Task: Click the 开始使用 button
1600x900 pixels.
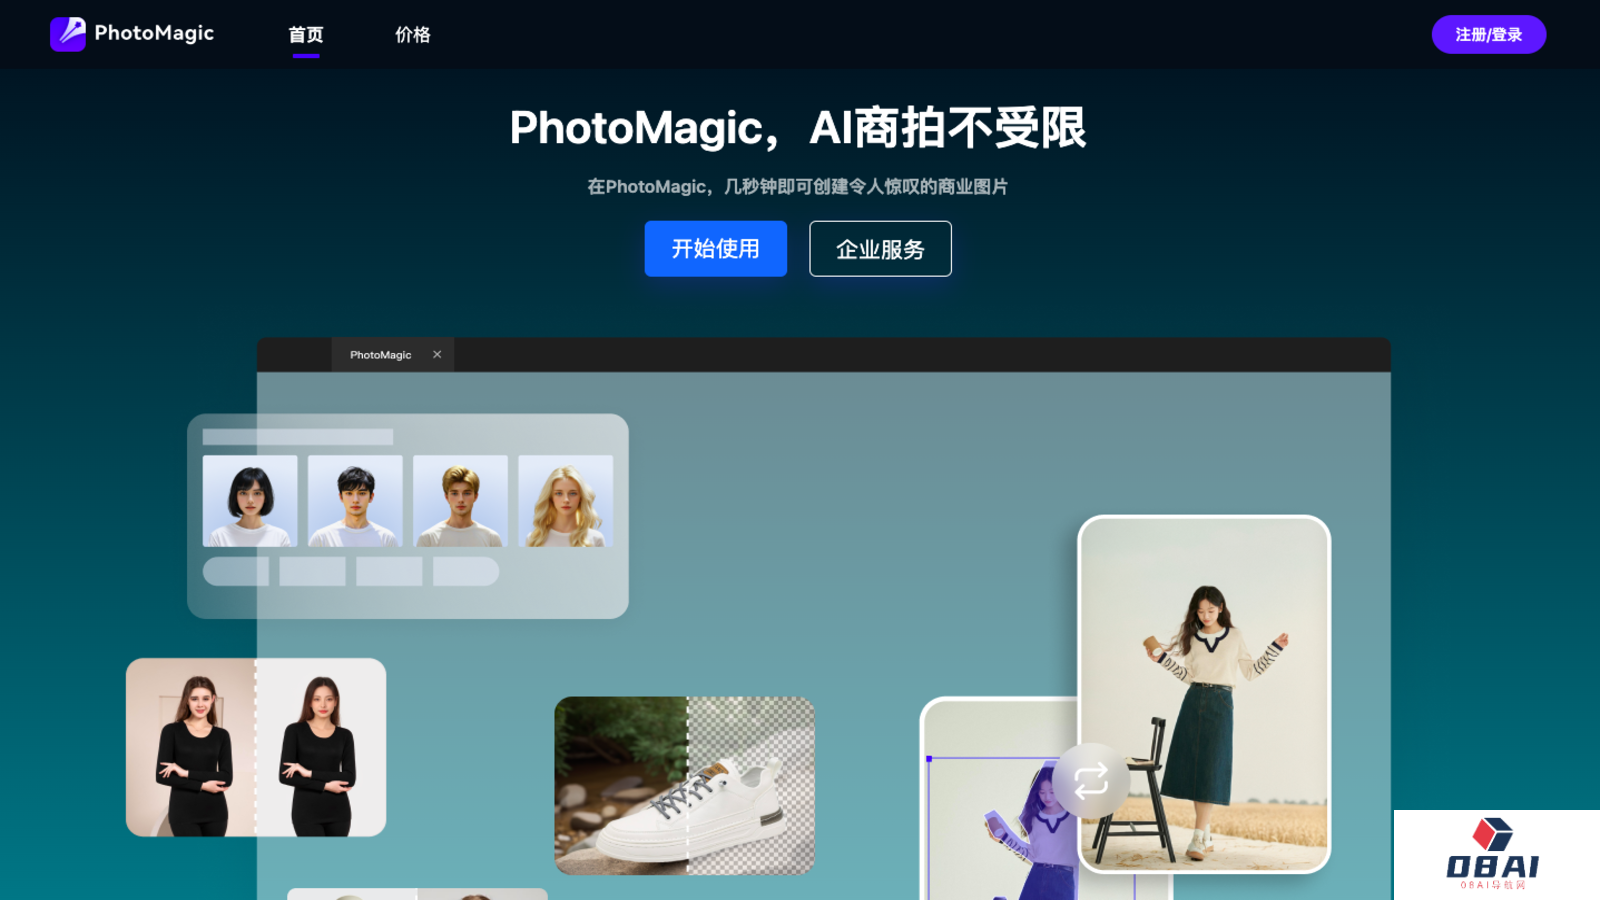Action: pyautogui.click(x=716, y=249)
